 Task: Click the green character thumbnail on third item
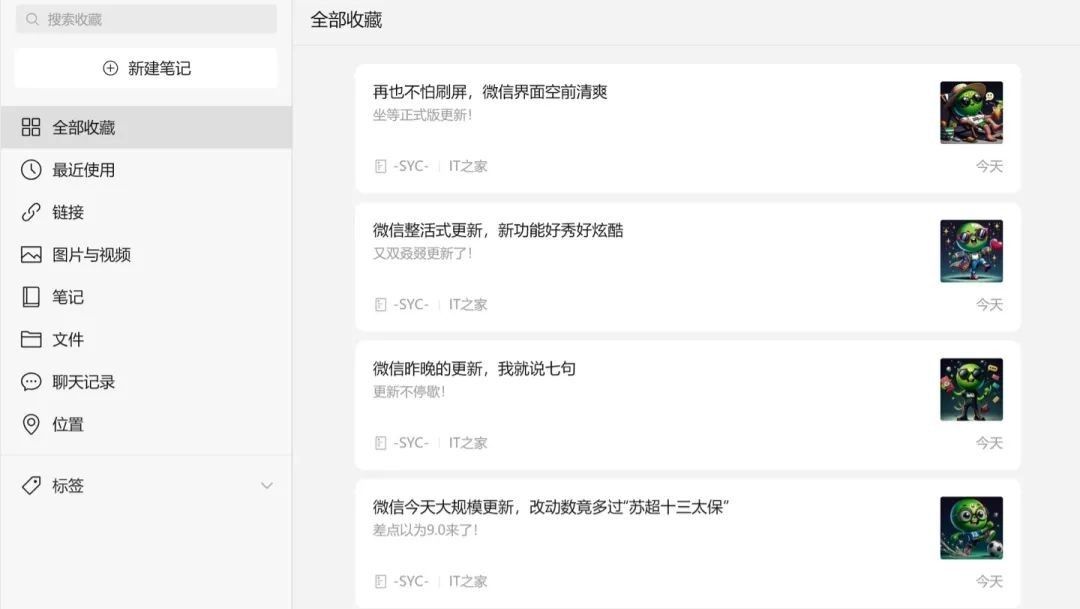click(971, 389)
